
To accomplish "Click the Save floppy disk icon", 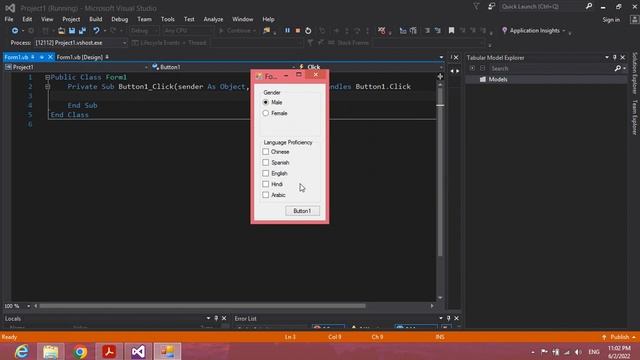I will click(72, 31).
